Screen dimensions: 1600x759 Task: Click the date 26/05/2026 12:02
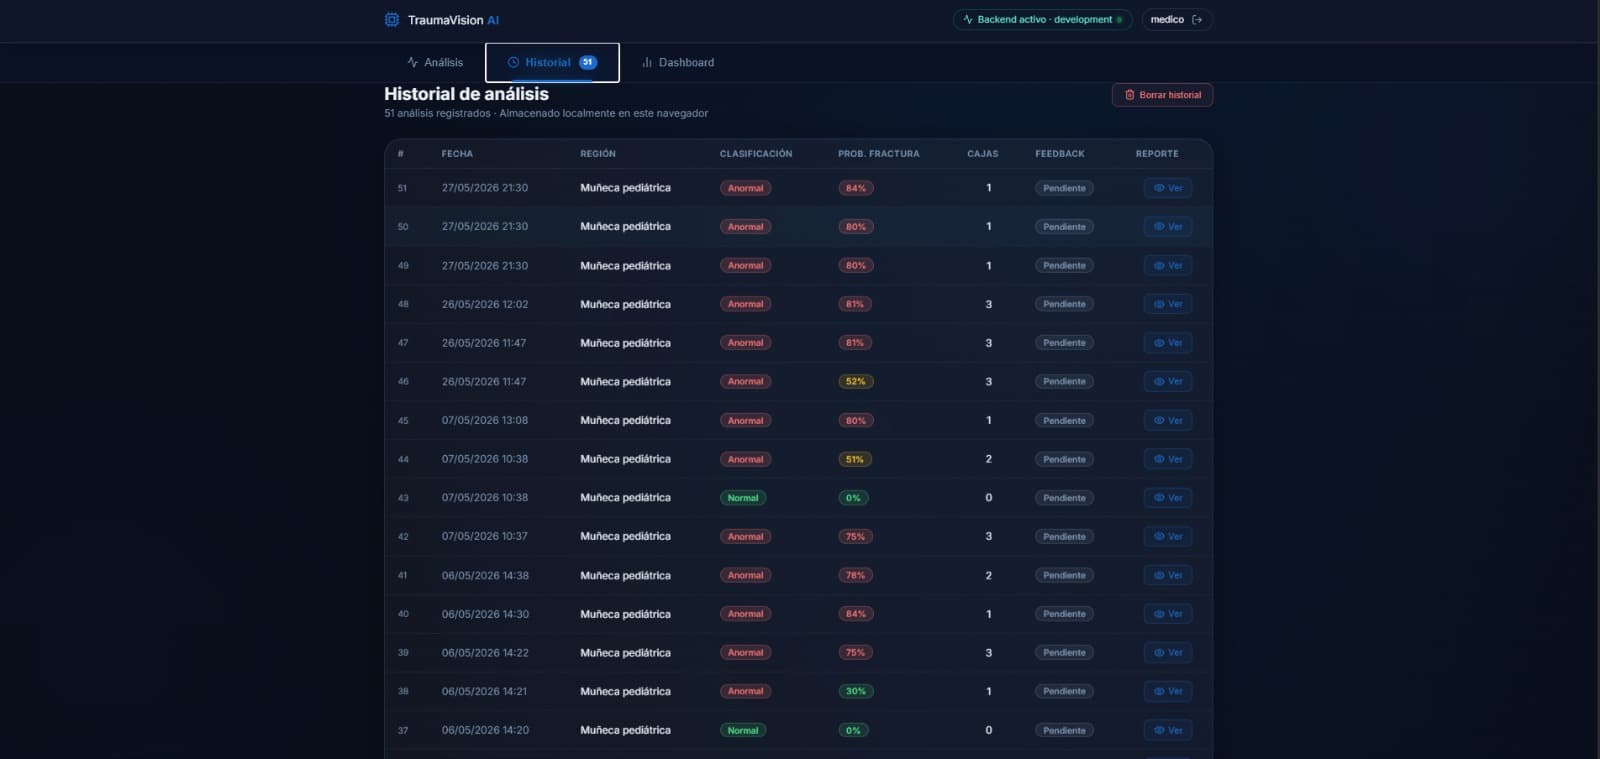click(x=485, y=304)
